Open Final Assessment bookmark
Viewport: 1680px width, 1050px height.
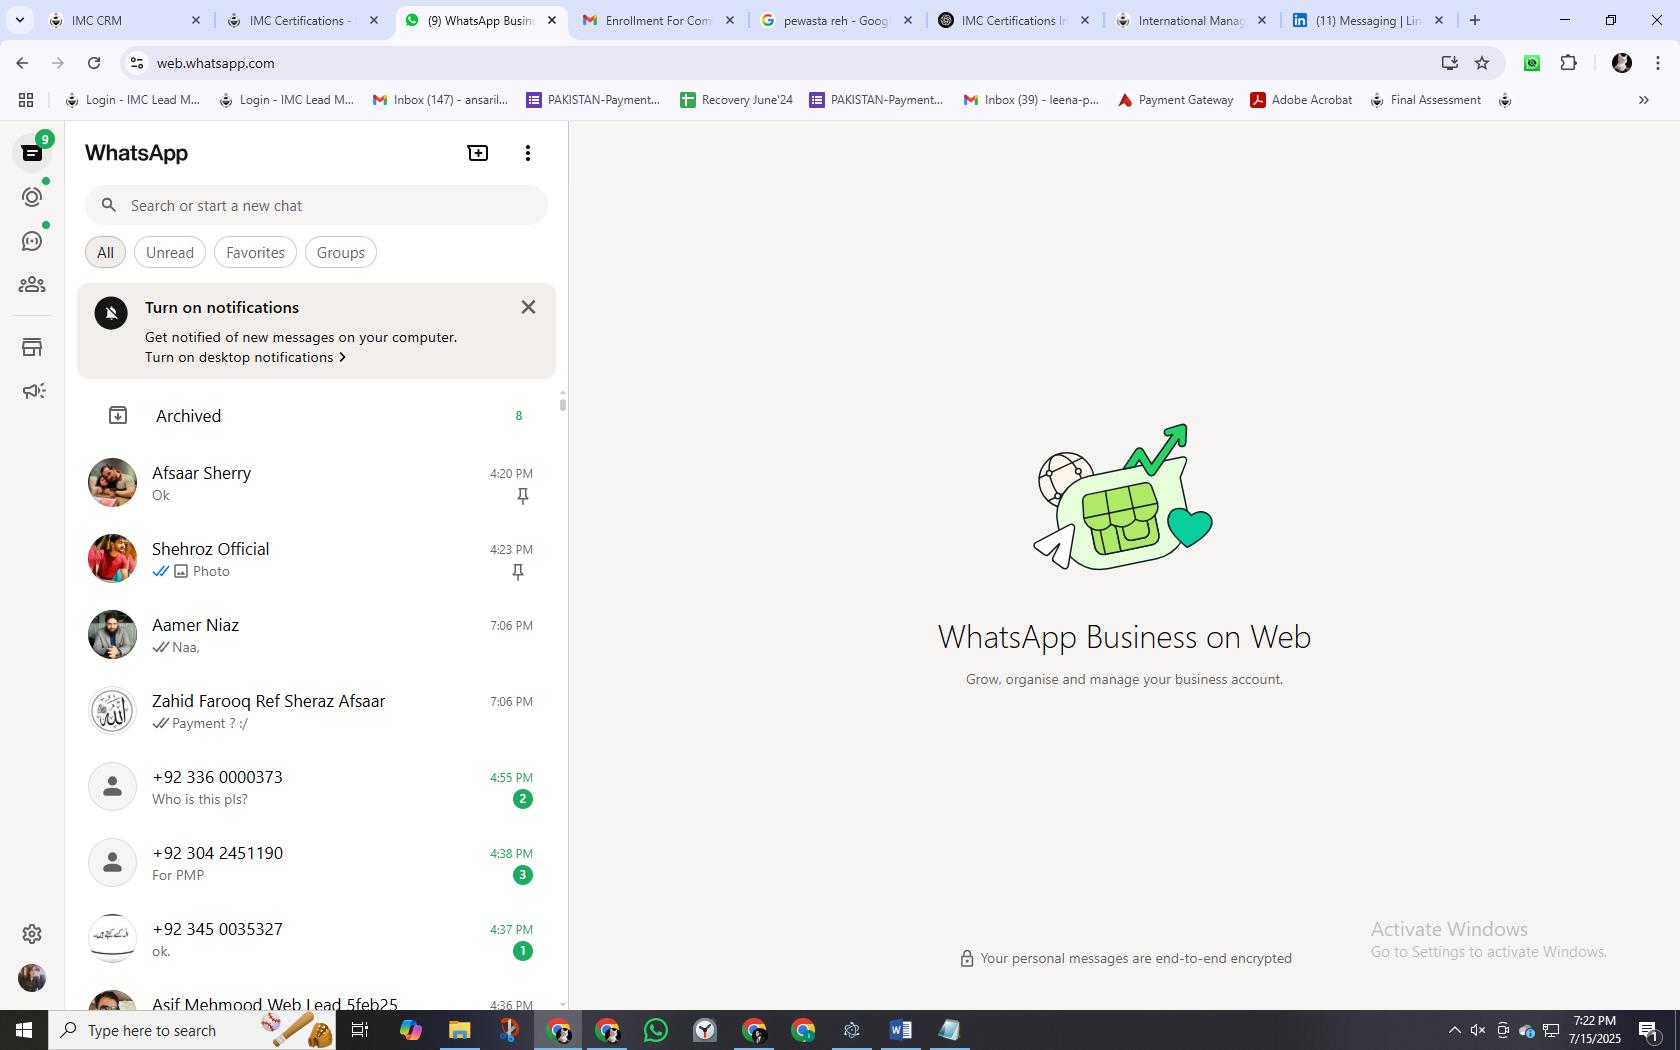[1426, 100]
